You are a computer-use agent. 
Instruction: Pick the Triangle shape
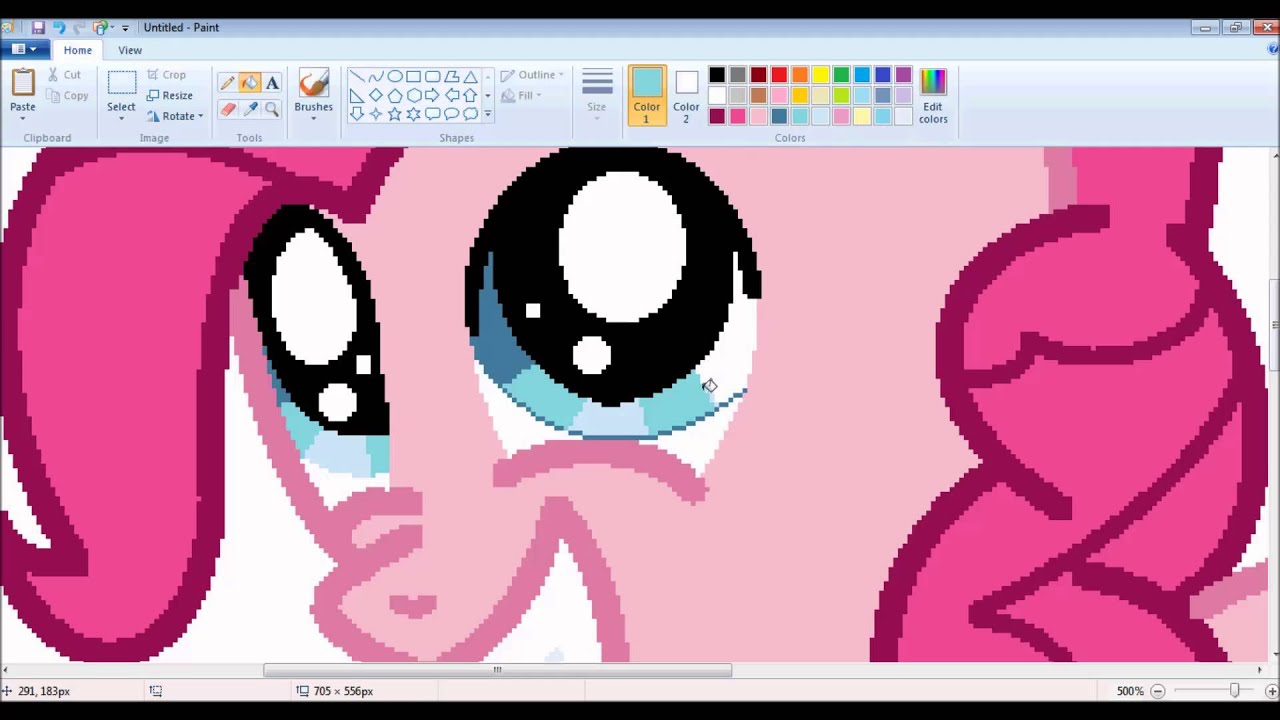[x=470, y=77]
